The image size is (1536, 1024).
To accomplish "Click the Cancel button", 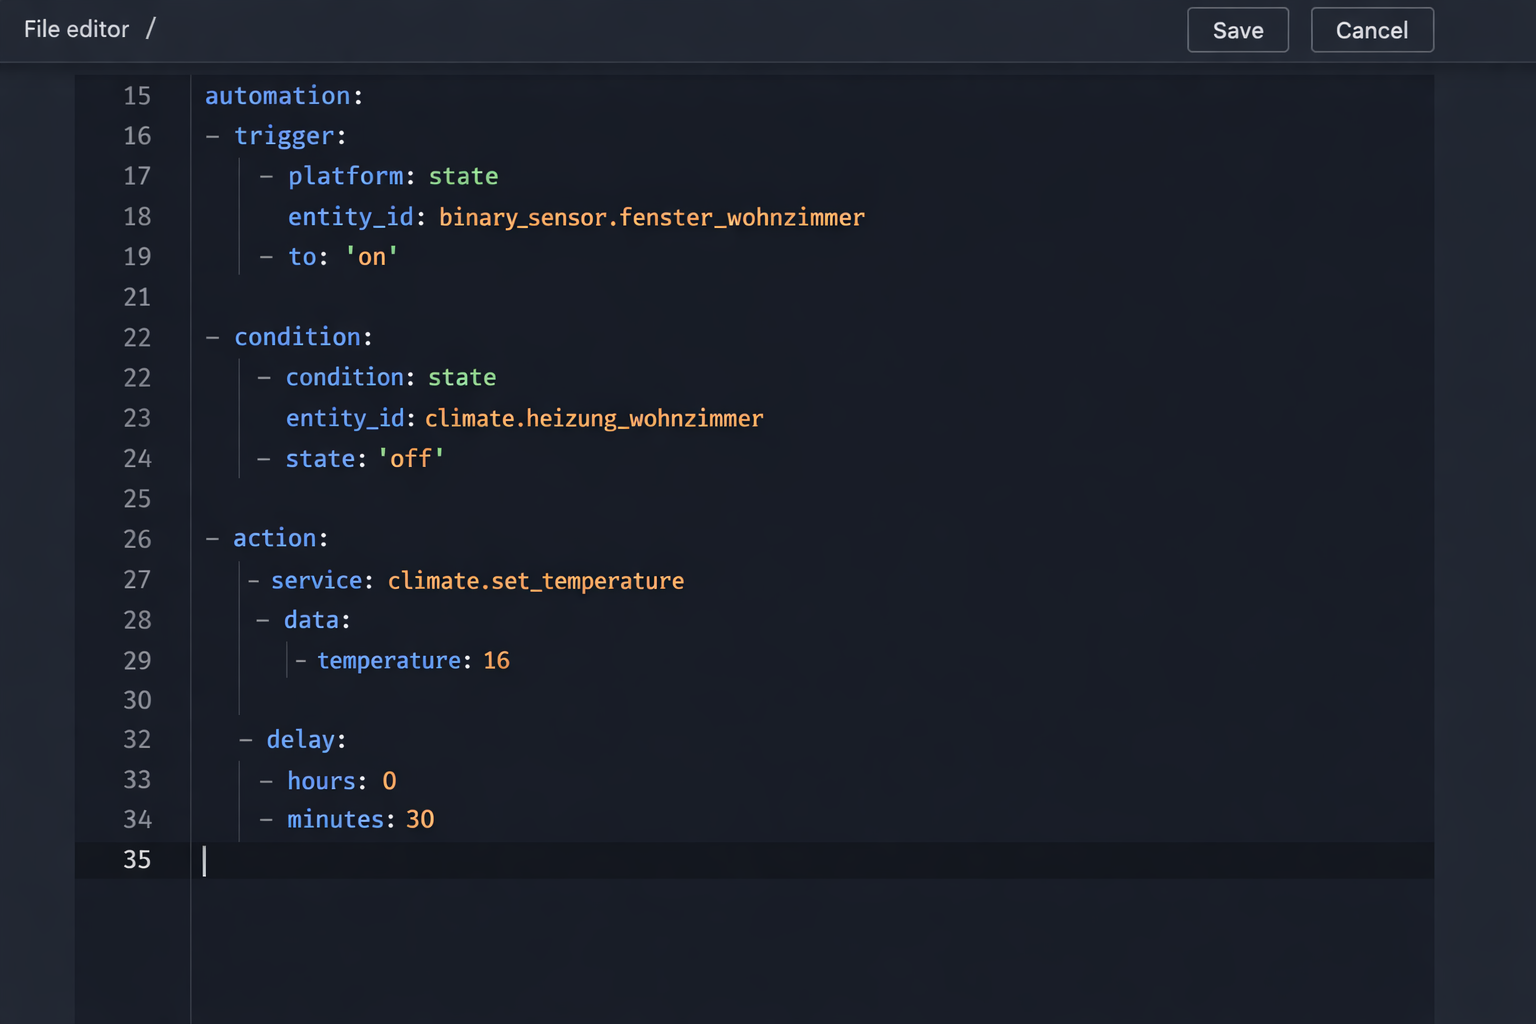I will [x=1371, y=30].
